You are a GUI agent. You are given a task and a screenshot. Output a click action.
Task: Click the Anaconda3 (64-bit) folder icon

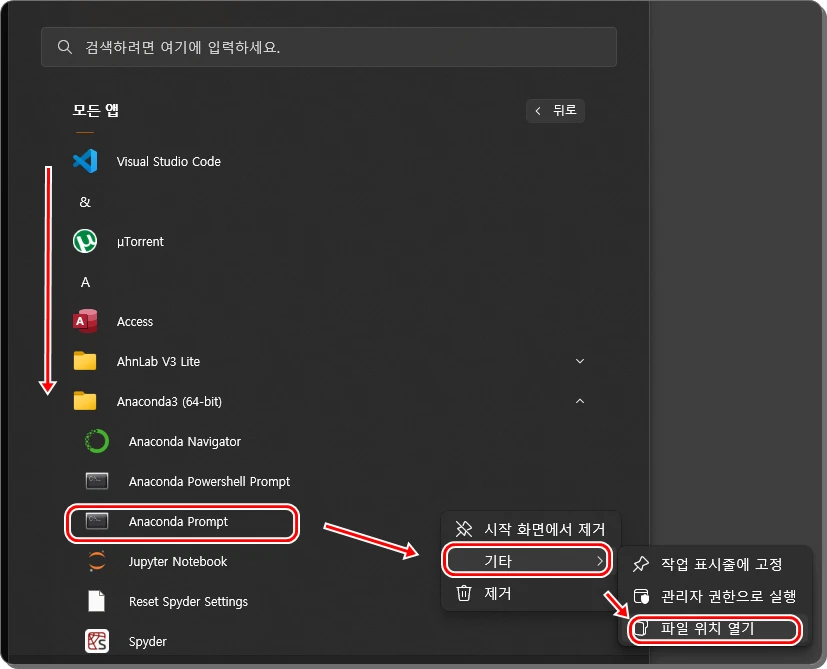pos(85,402)
